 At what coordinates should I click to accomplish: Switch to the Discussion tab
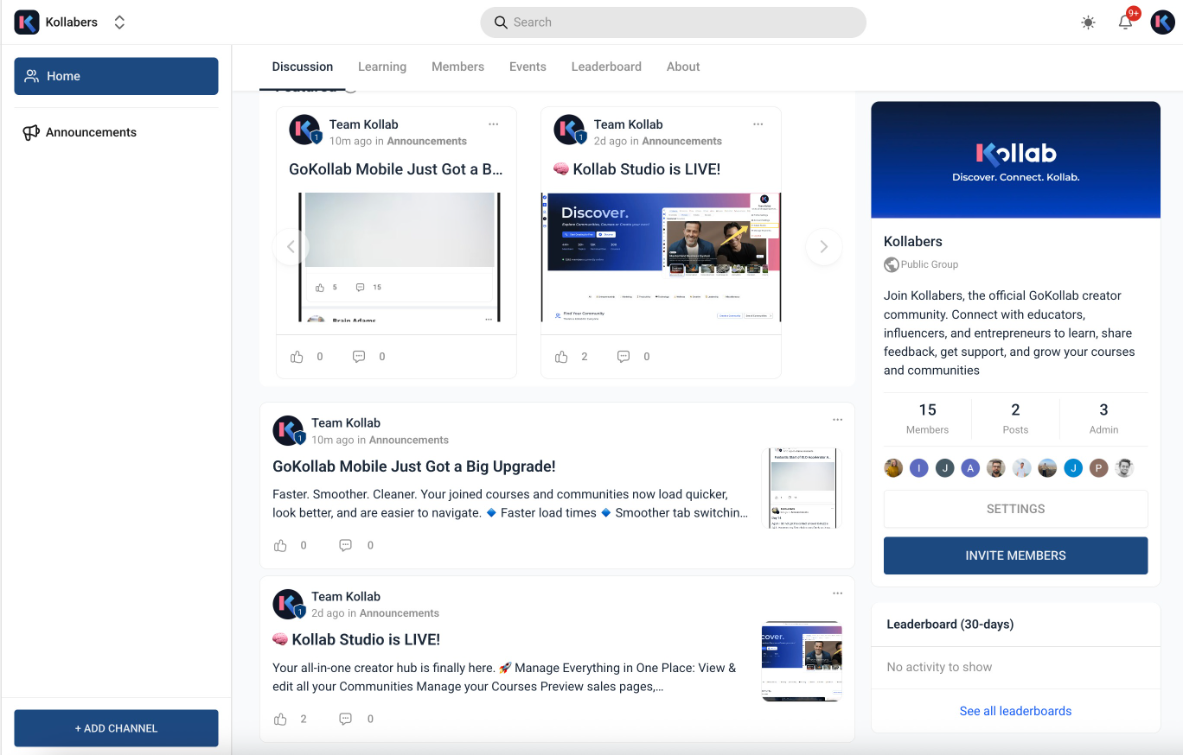(302, 66)
